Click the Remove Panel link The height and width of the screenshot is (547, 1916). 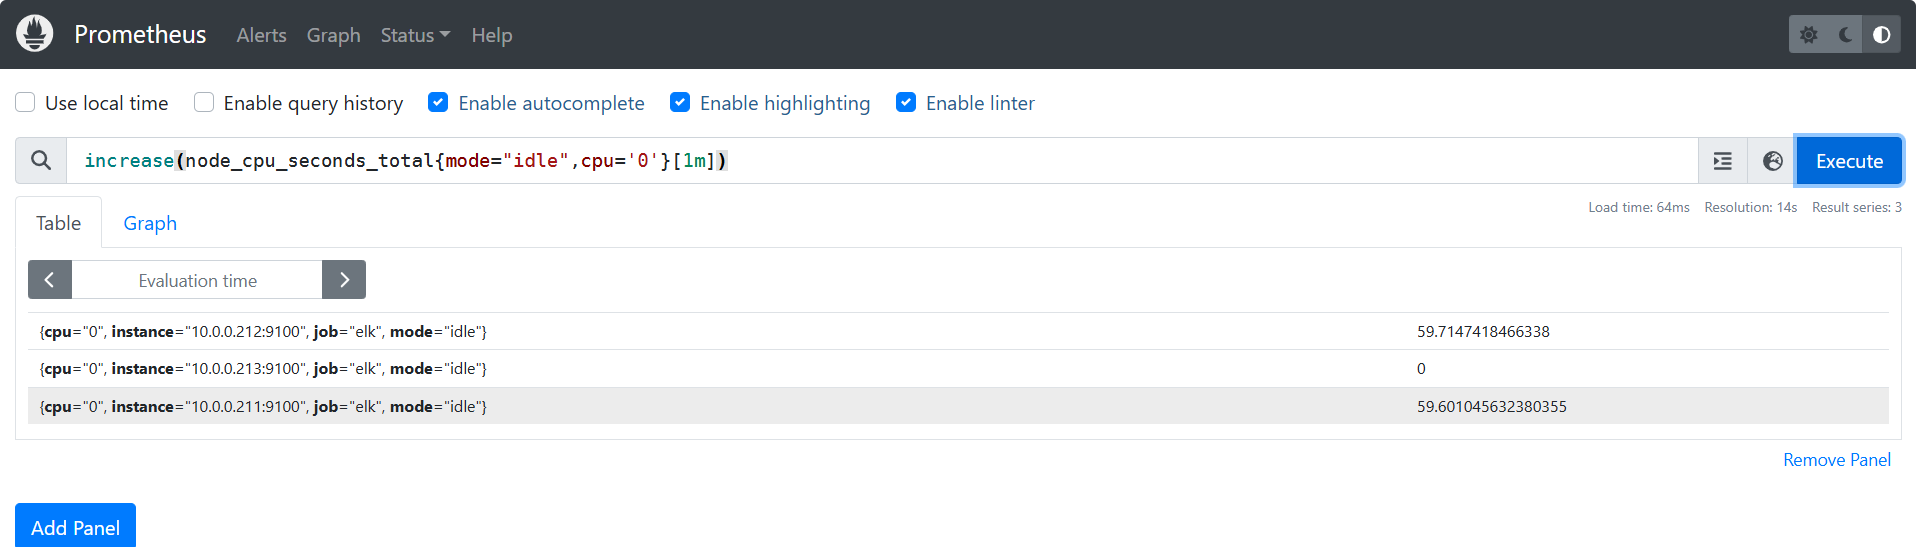click(1836, 460)
